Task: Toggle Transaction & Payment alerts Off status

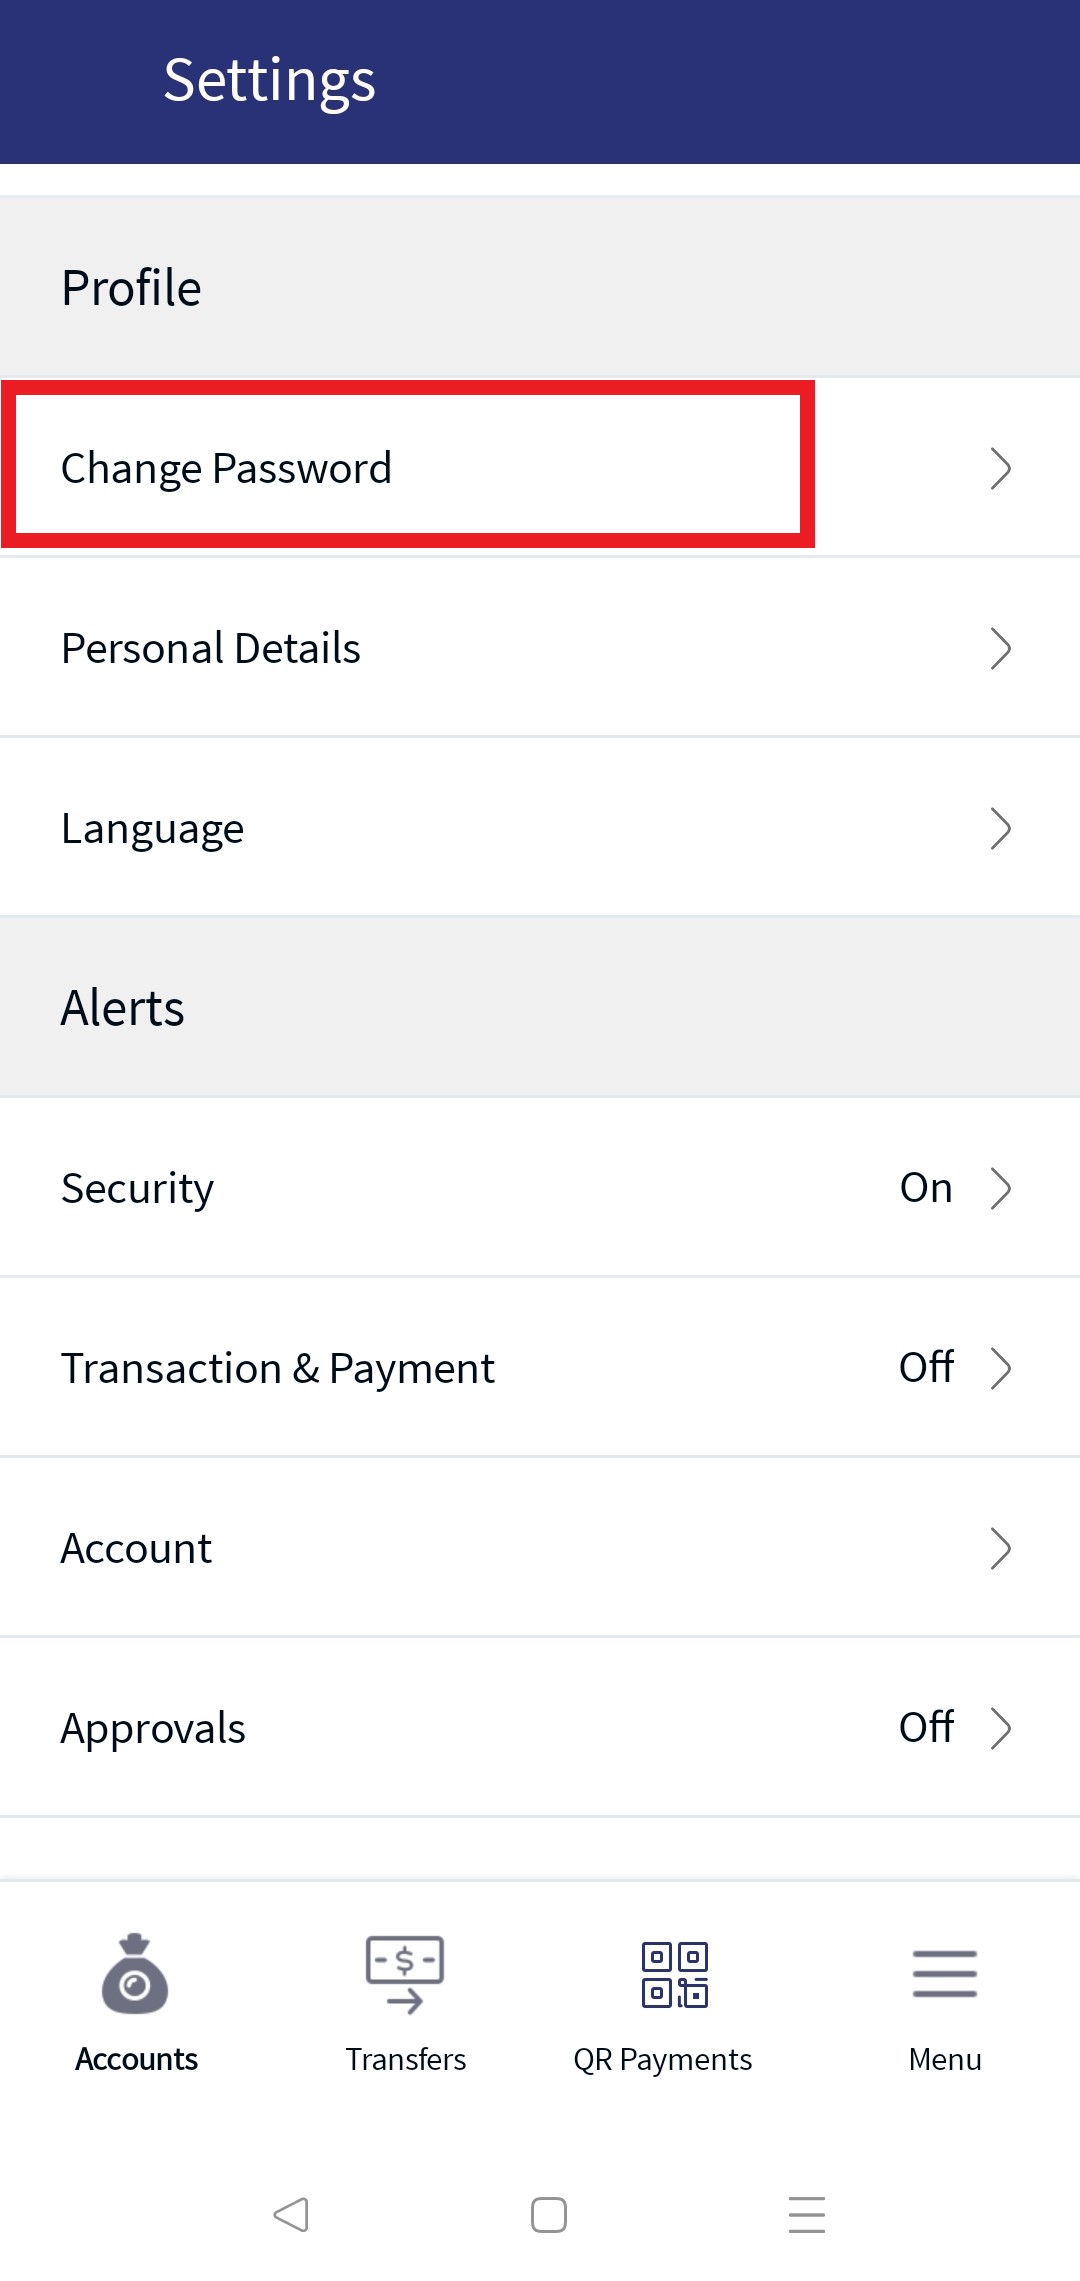Action: pos(926,1367)
